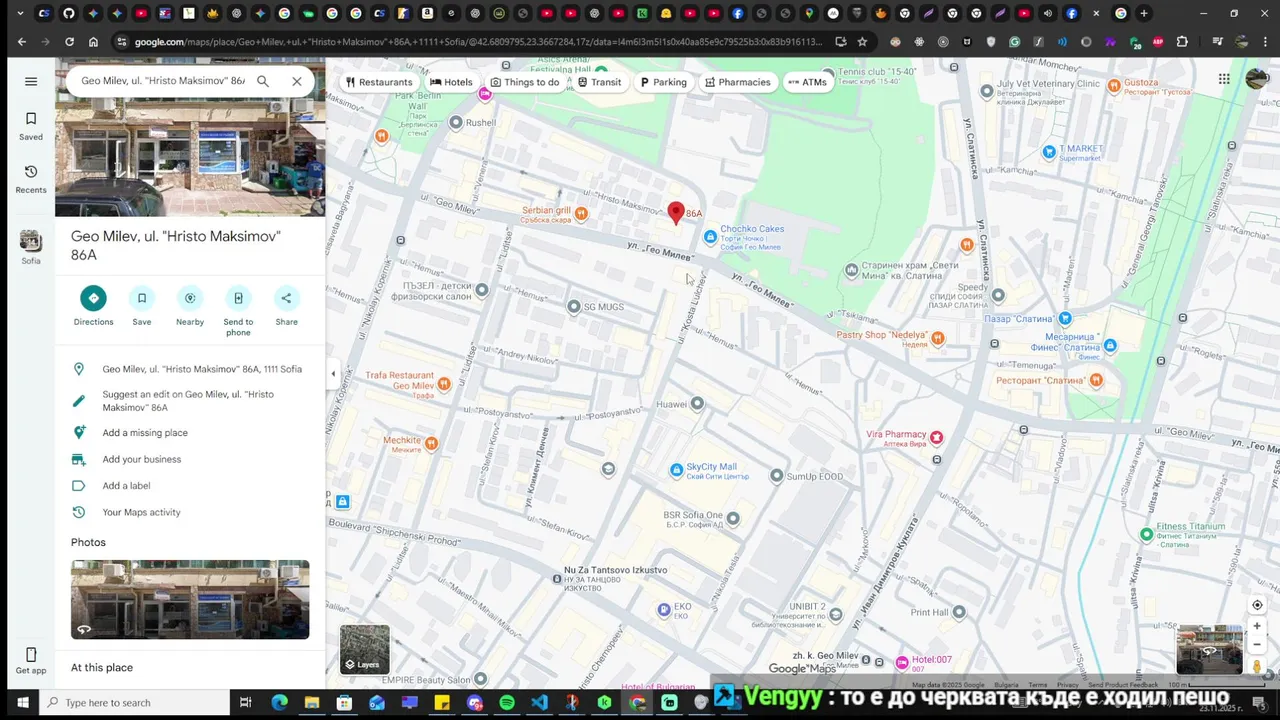This screenshot has width=1280, height=720.
Task: Show your location on the map
Action: [1257, 605]
